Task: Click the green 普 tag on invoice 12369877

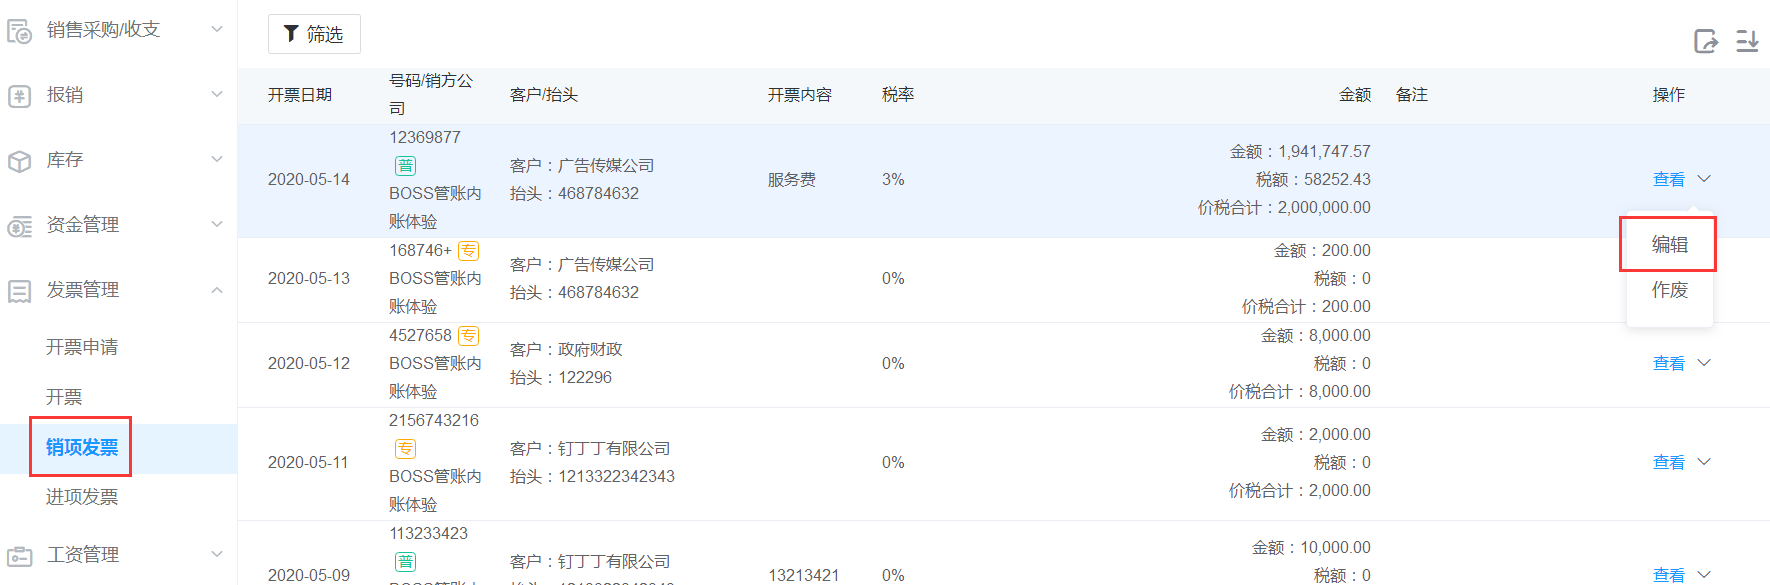Action: (405, 166)
